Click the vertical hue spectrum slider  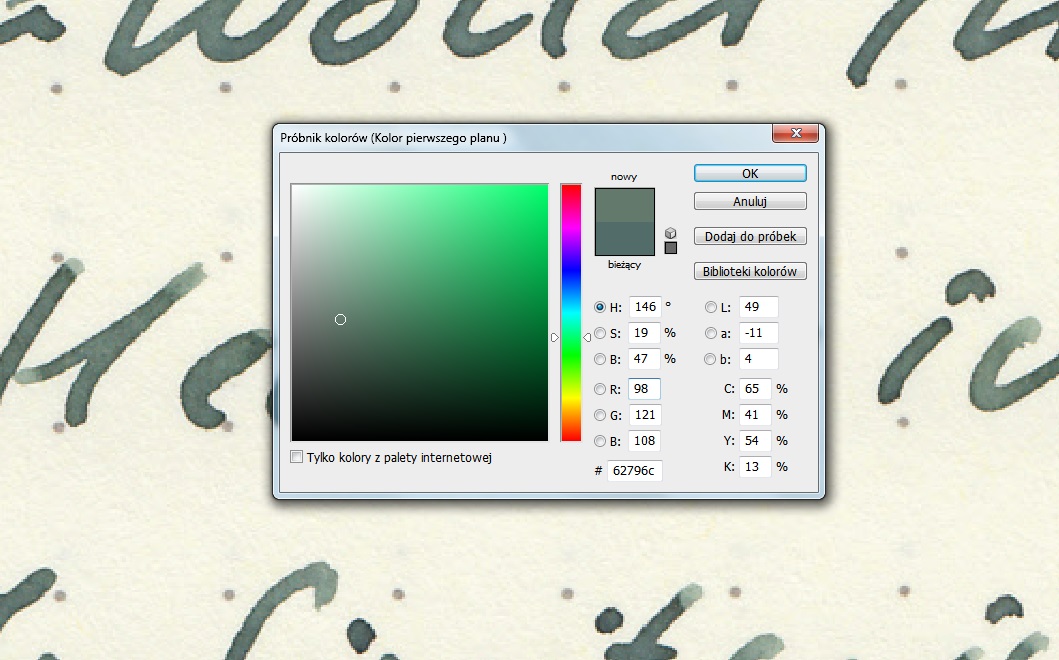[x=570, y=312]
